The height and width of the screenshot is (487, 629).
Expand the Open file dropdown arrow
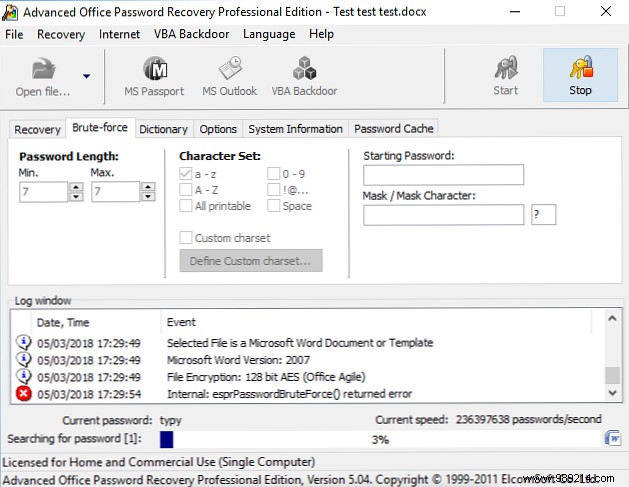pyautogui.click(x=86, y=76)
